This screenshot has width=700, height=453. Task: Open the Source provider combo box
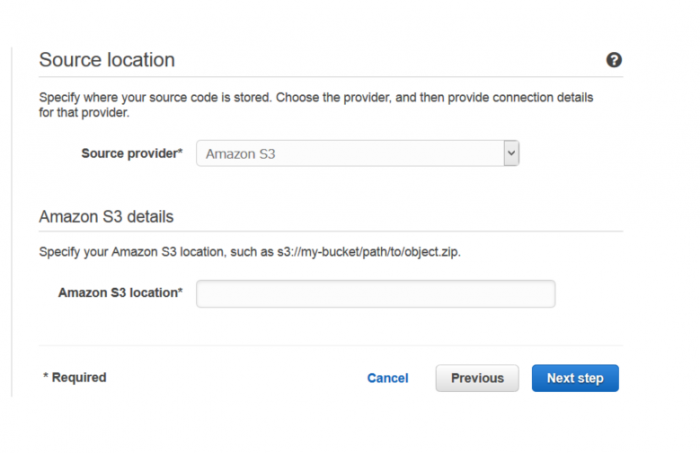[358, 153]
